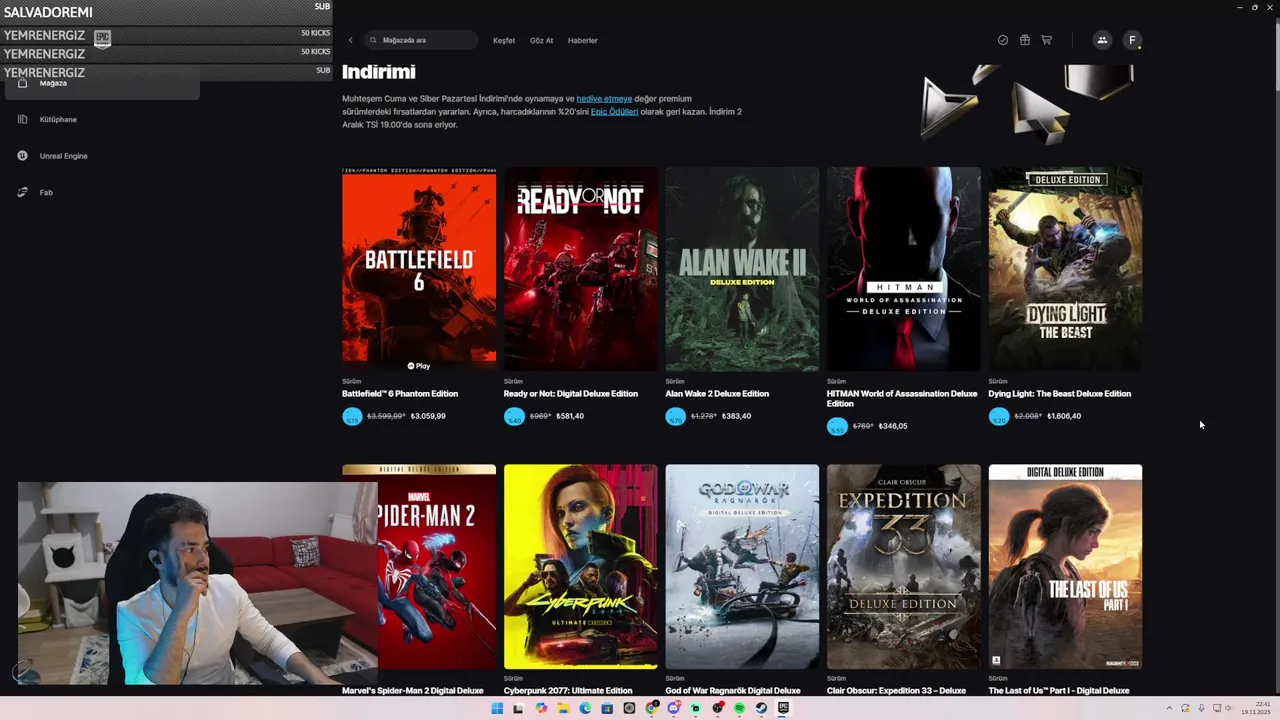The height and width of the screenshot is (720, 1280).
Task: Open the friends list icon
Action: point(1102,40)
